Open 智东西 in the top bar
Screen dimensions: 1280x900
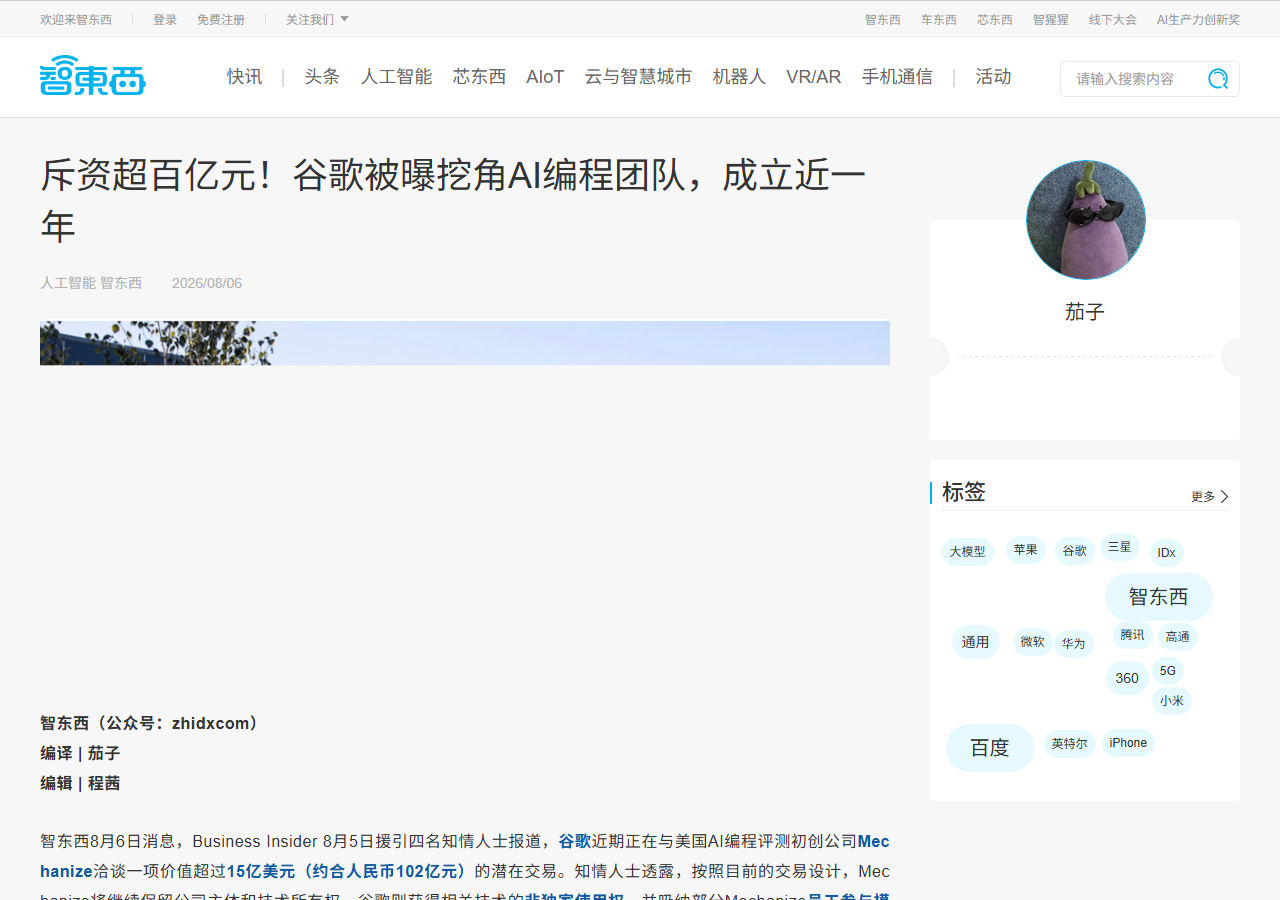click(883, 19)
